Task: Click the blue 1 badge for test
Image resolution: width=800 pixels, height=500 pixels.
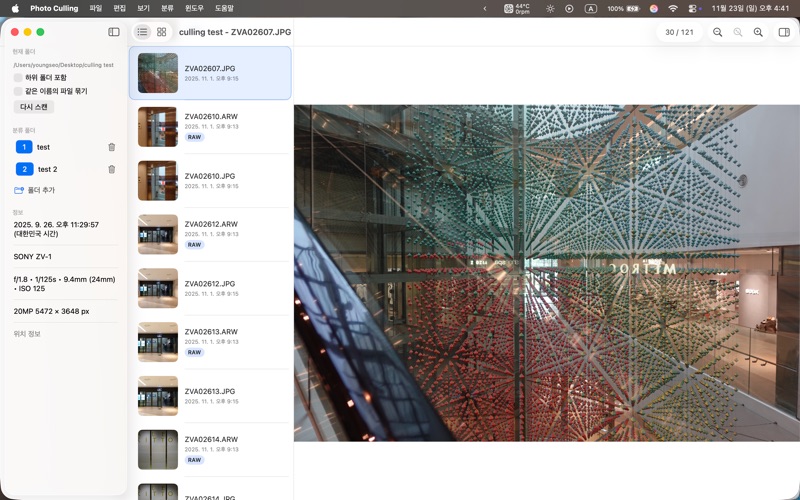Action: tap(24, 147)
